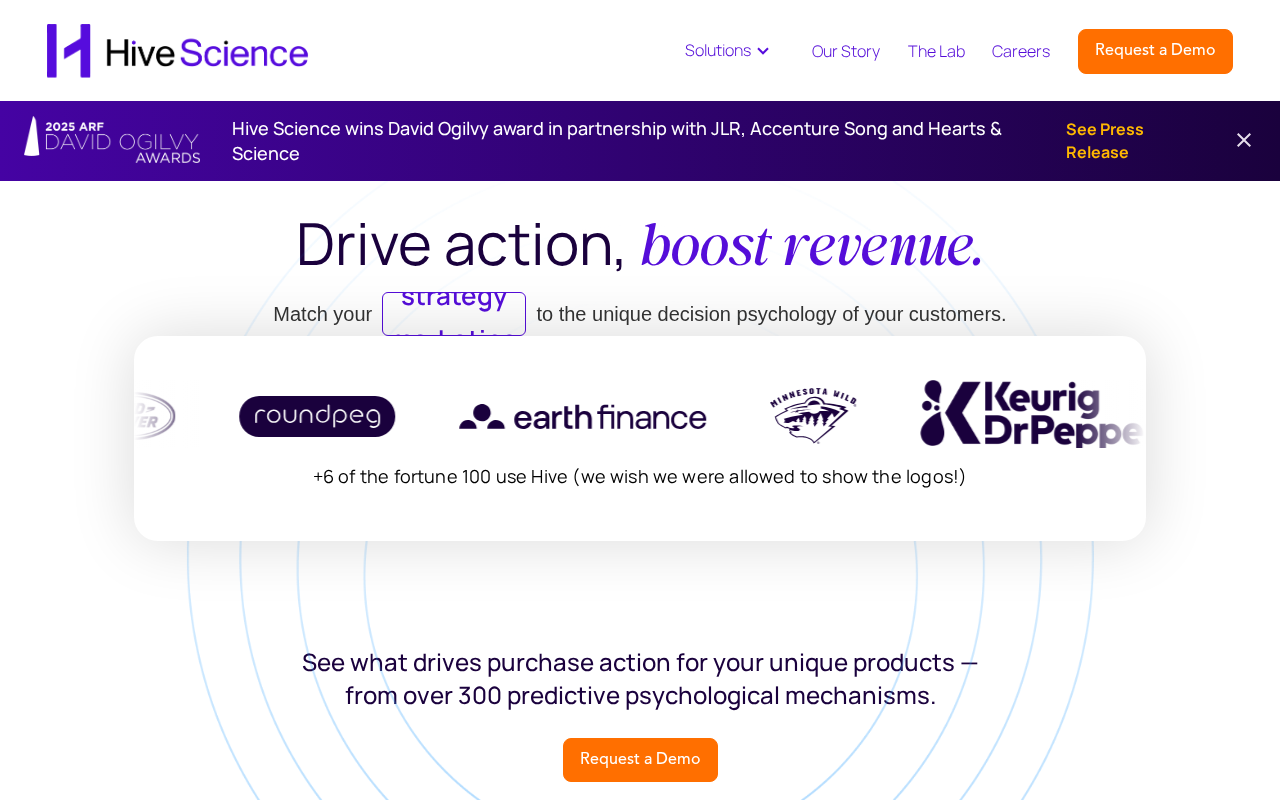Viewport: 1280px width, 800px height.
Task: Click the Minnesota Wild logo
Action: [813, 415]
